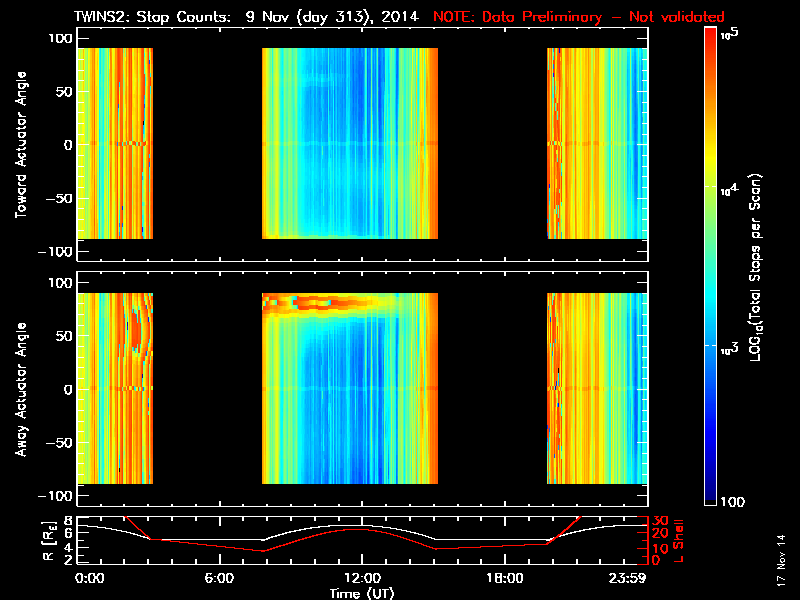Click the "23:59" time tick label
The width and height of the screenshot is (800, 600).
coord(628,579)
